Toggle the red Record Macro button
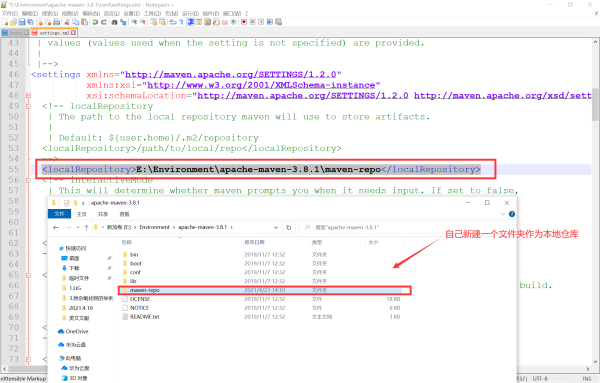Viewport: 600px width, 383px height. point(244,22)
